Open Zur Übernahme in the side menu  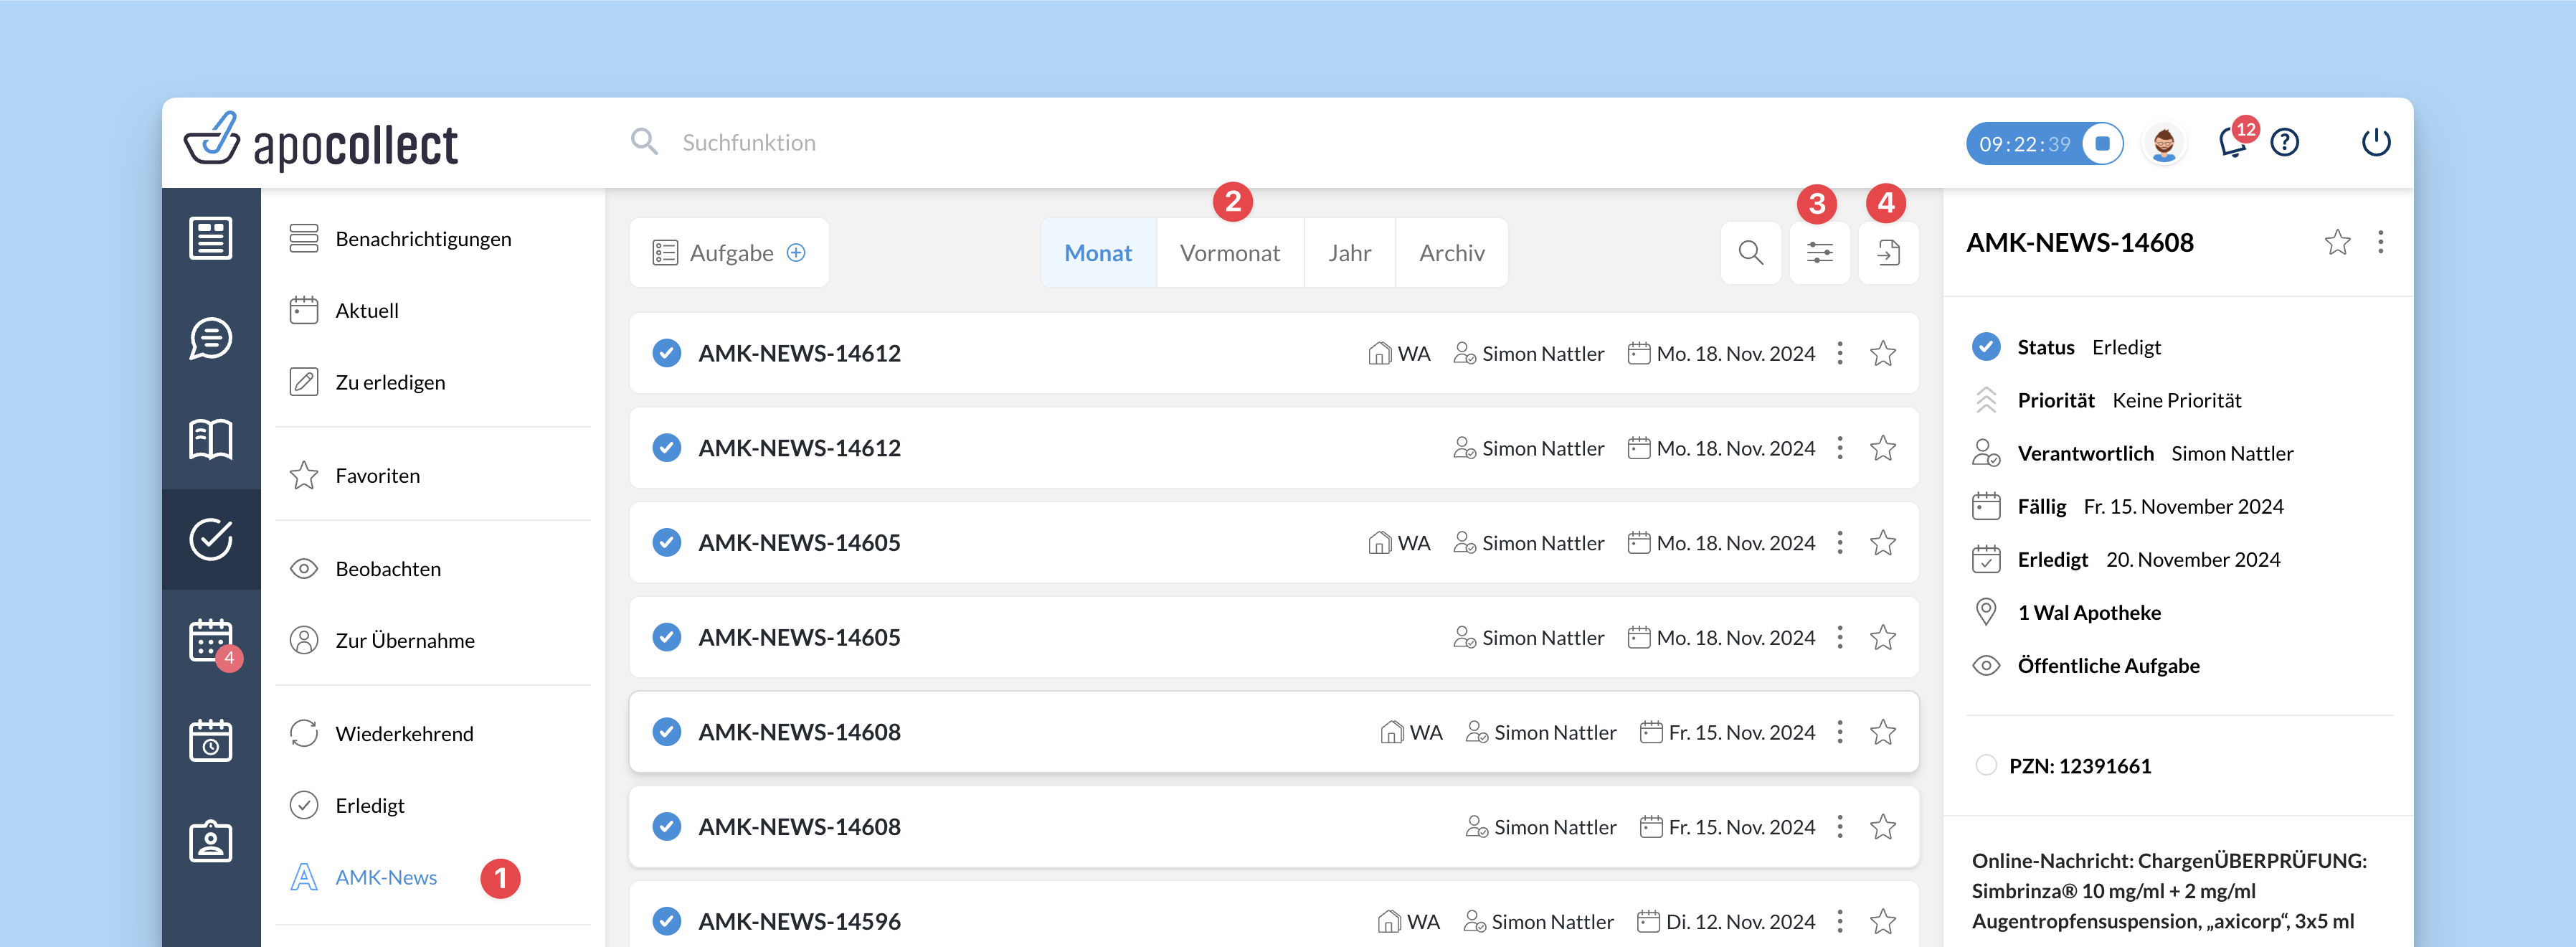[x=405, y=640]
